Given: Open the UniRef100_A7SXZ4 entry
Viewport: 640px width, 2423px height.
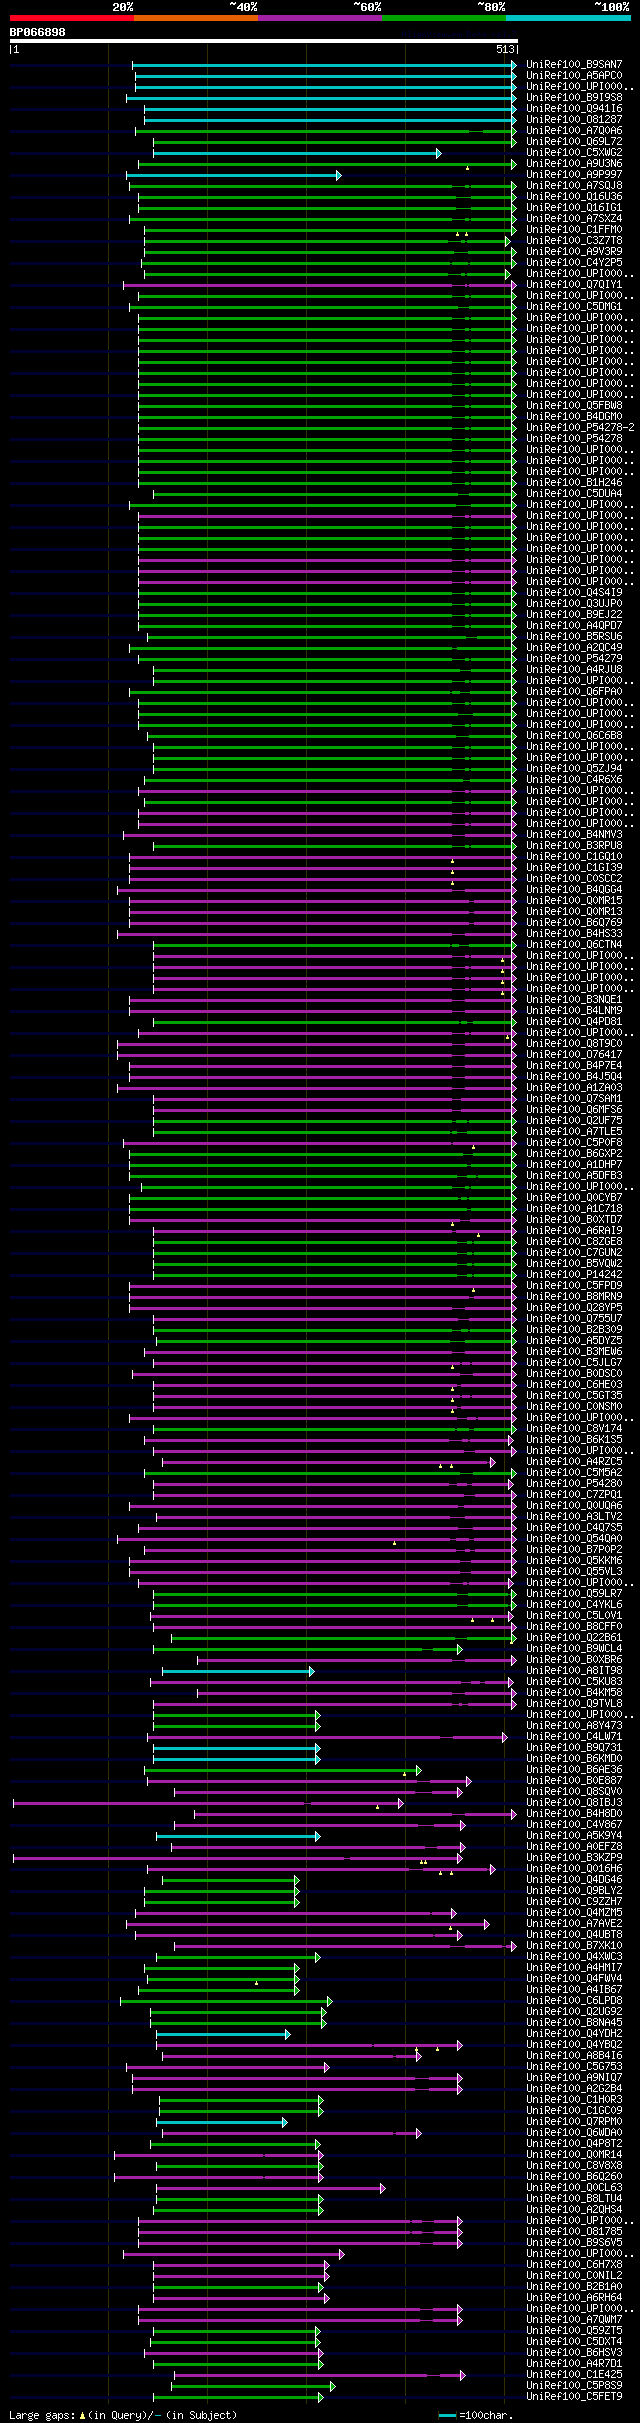Looking at the screenshot, I should pyautogui.click(x=574, y=219).
